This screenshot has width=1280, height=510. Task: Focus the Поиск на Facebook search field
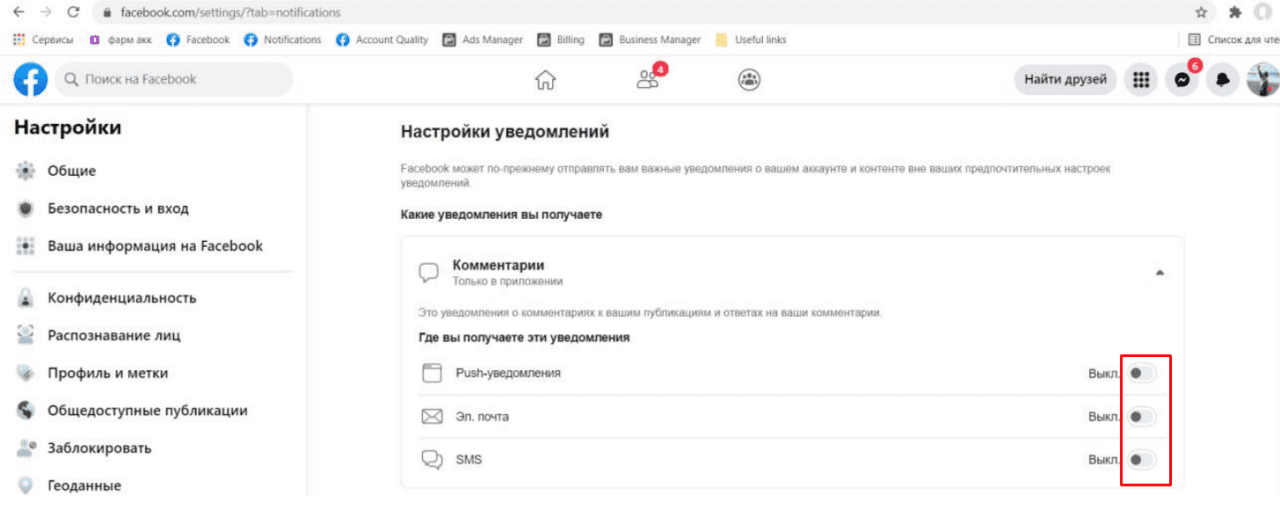point(174,80)
